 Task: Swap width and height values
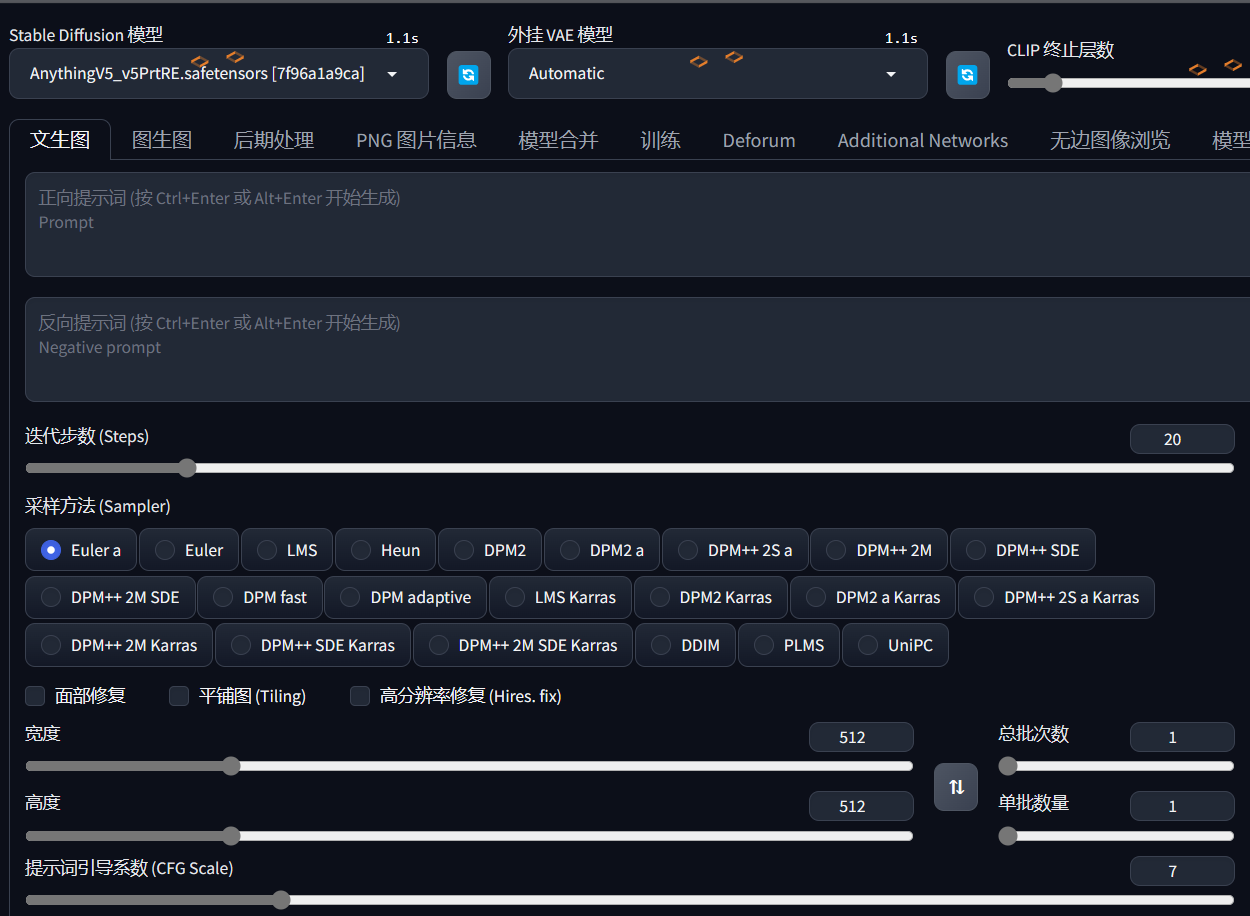(x=956, y=787)
